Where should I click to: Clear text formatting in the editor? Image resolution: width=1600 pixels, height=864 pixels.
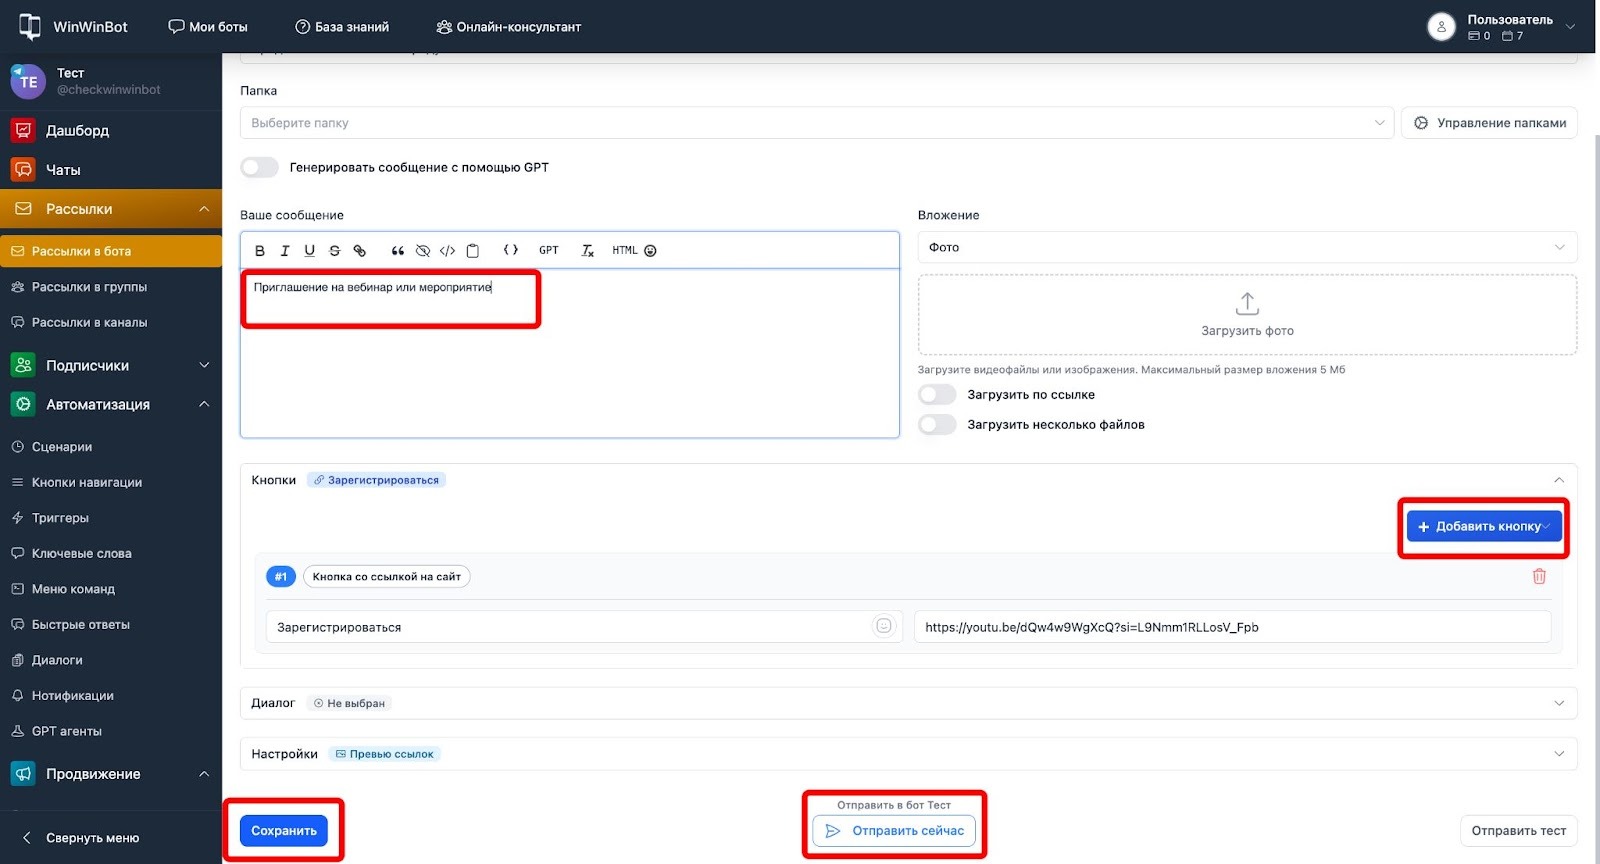point(588,251)
